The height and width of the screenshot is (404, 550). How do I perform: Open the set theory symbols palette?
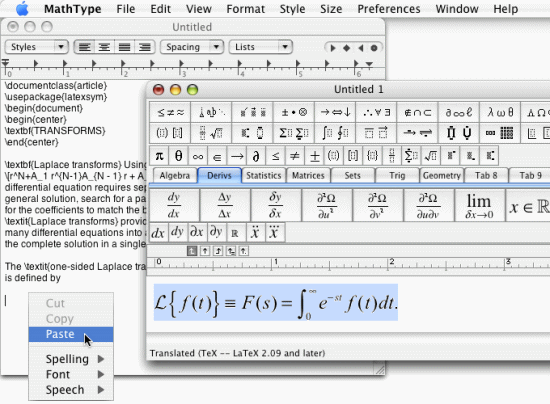click(x=417, y=112)
